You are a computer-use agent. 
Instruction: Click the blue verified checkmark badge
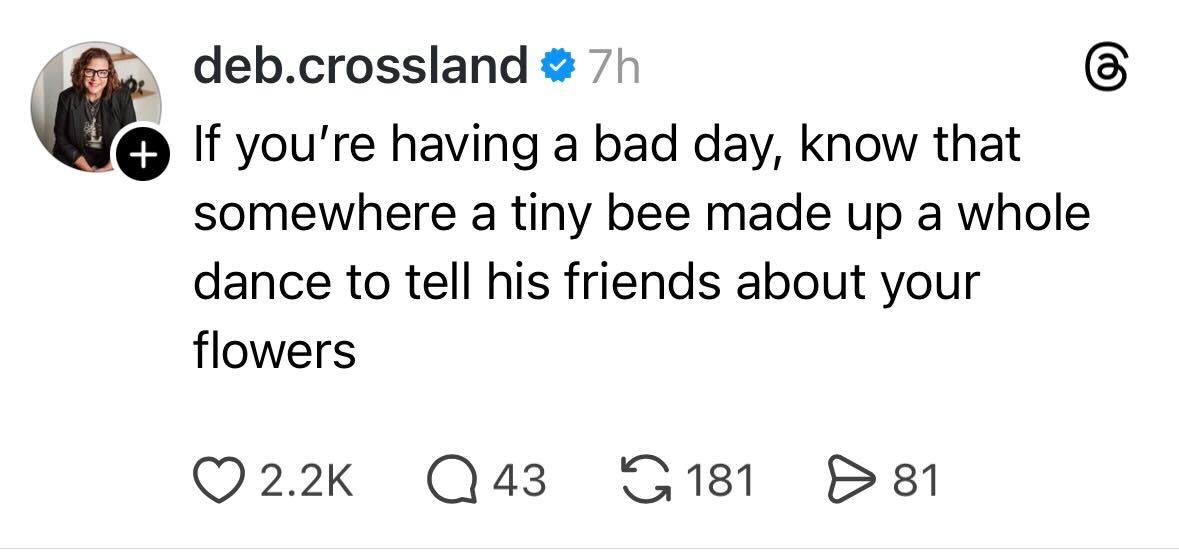point(556,69)
